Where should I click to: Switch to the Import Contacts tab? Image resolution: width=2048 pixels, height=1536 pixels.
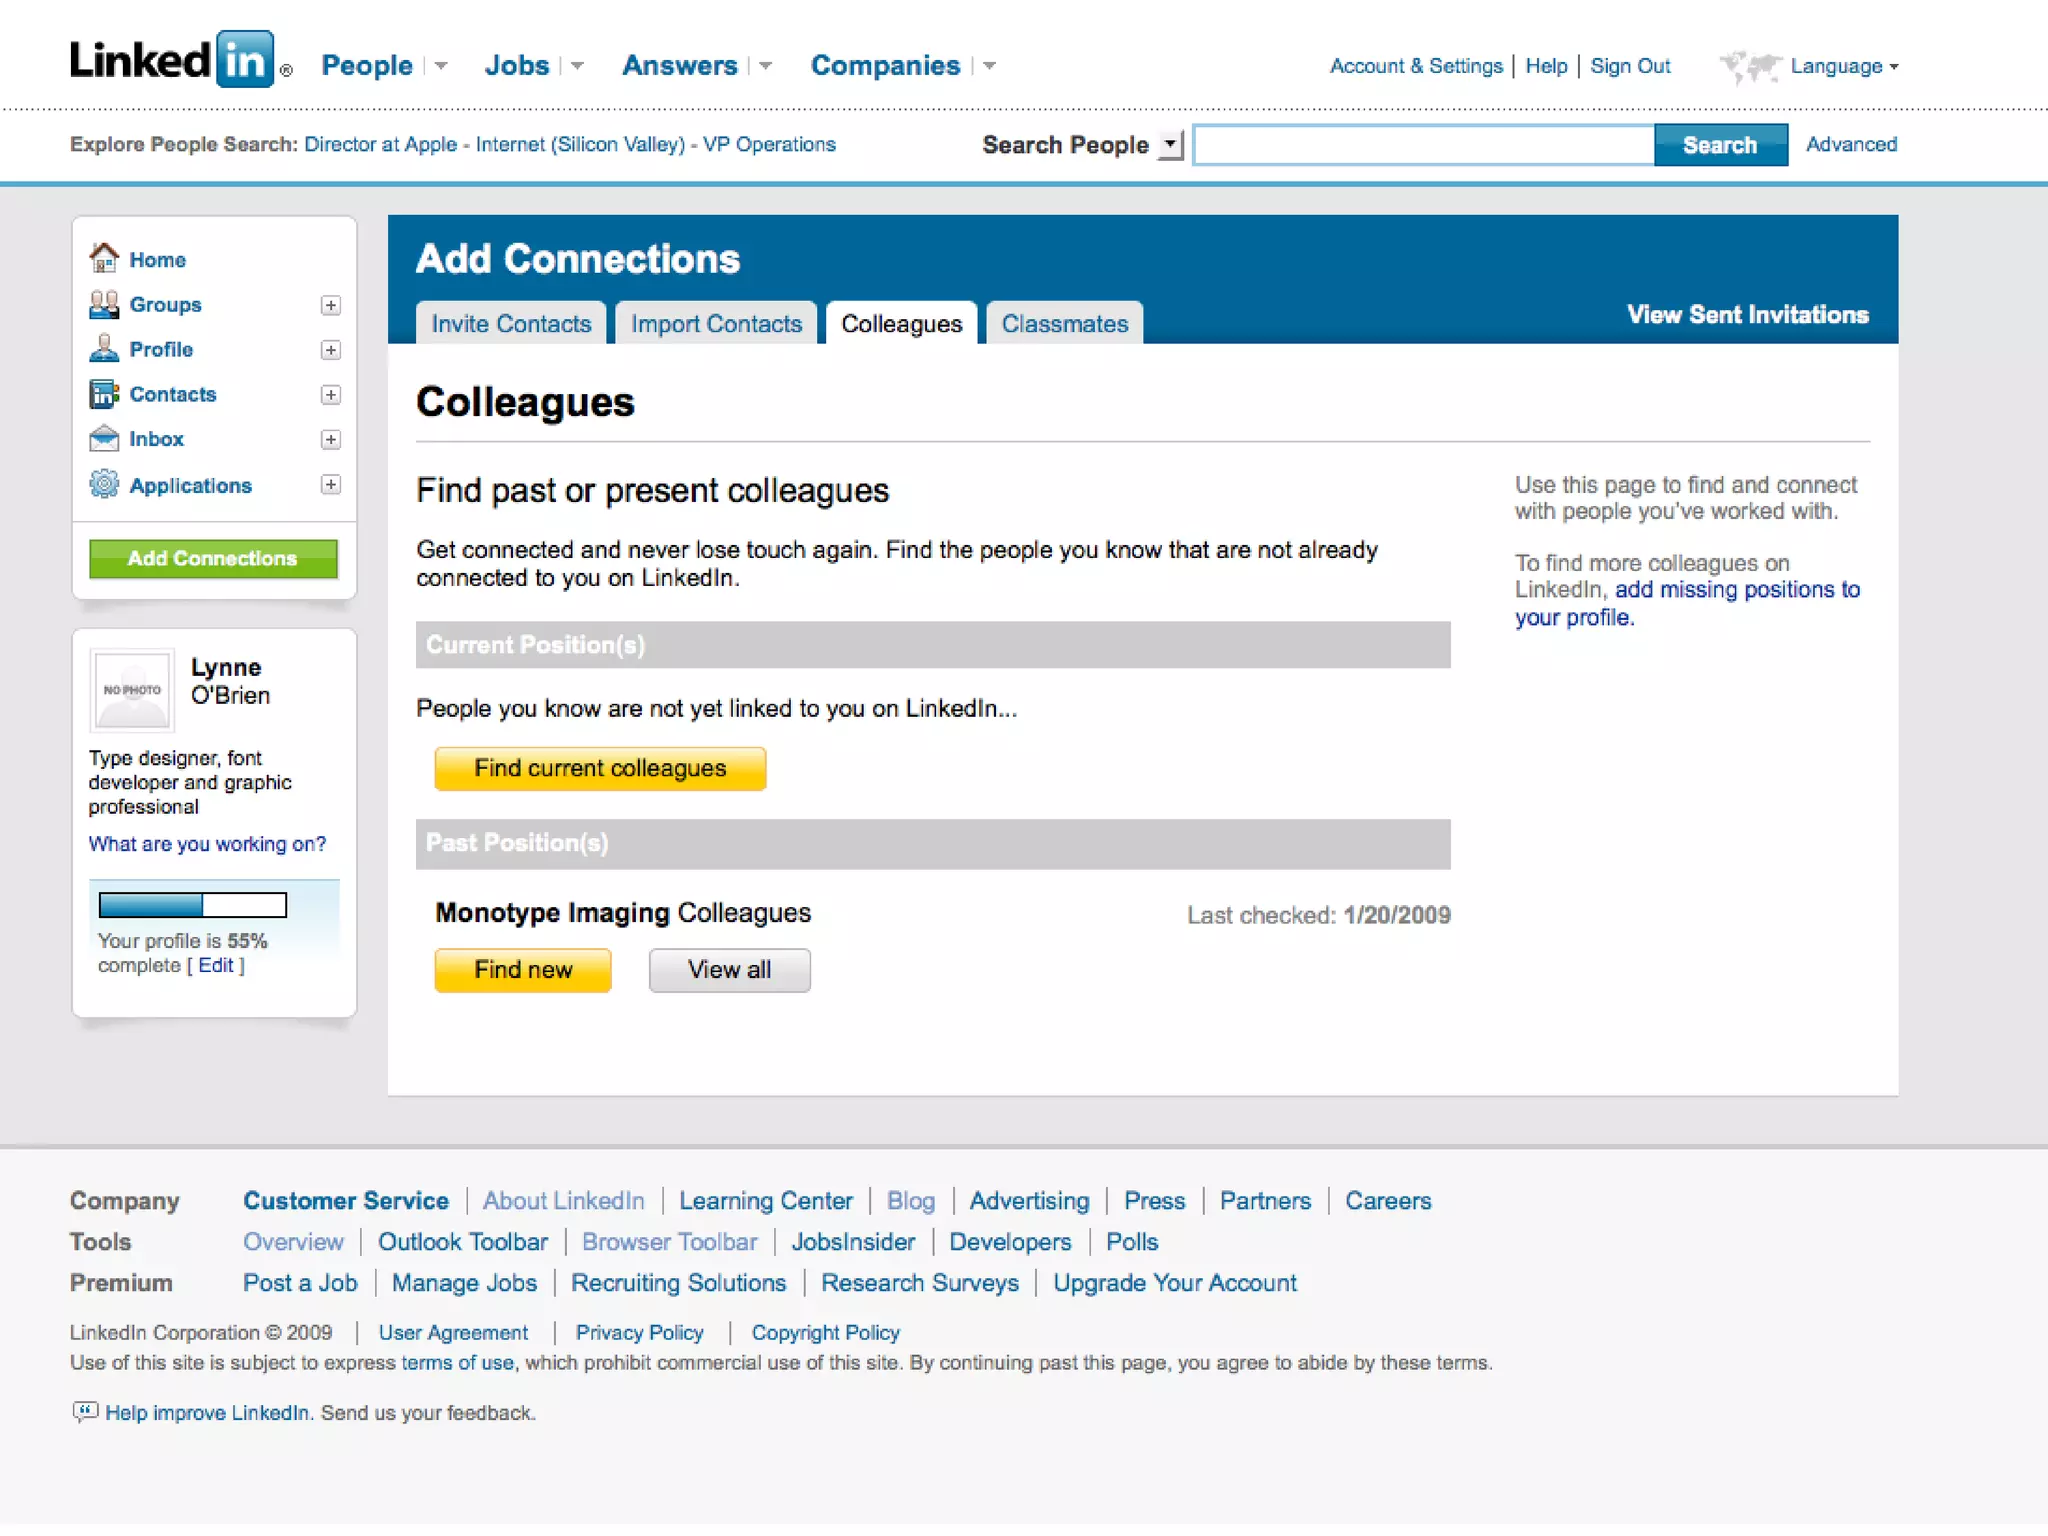point(716,324)
